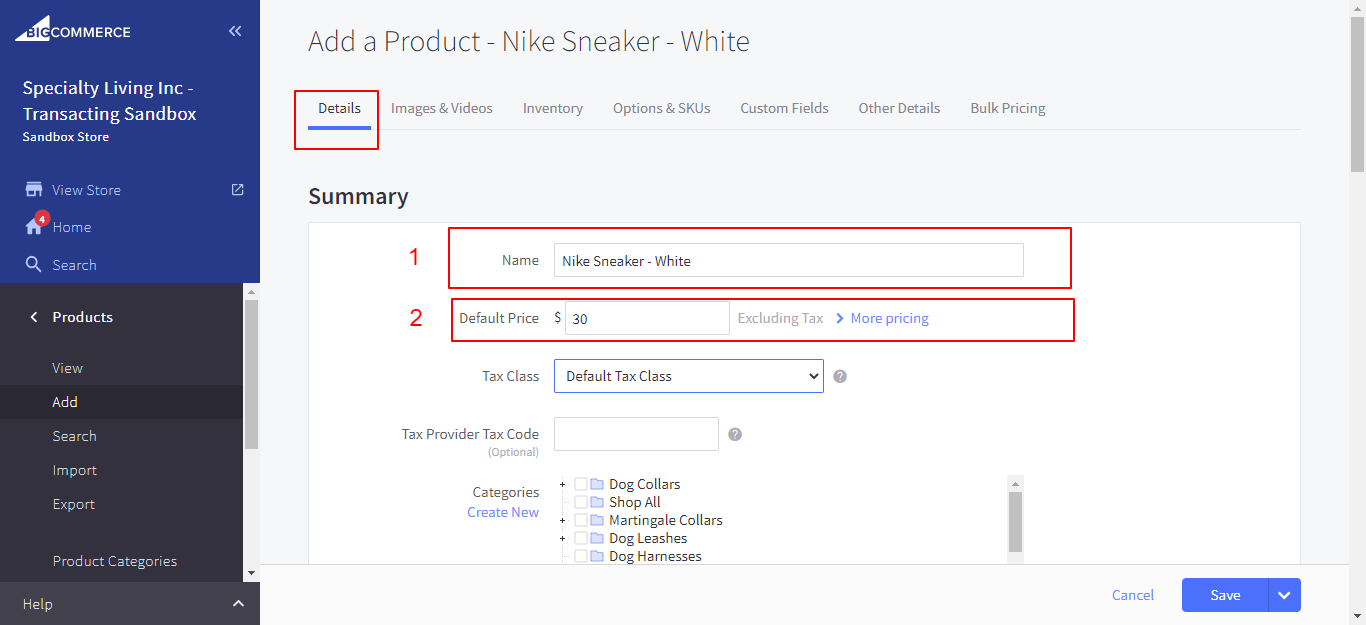Check the Dog Harnesses category checkbox
1366x625 pixels.
click(x=581, y=556)
